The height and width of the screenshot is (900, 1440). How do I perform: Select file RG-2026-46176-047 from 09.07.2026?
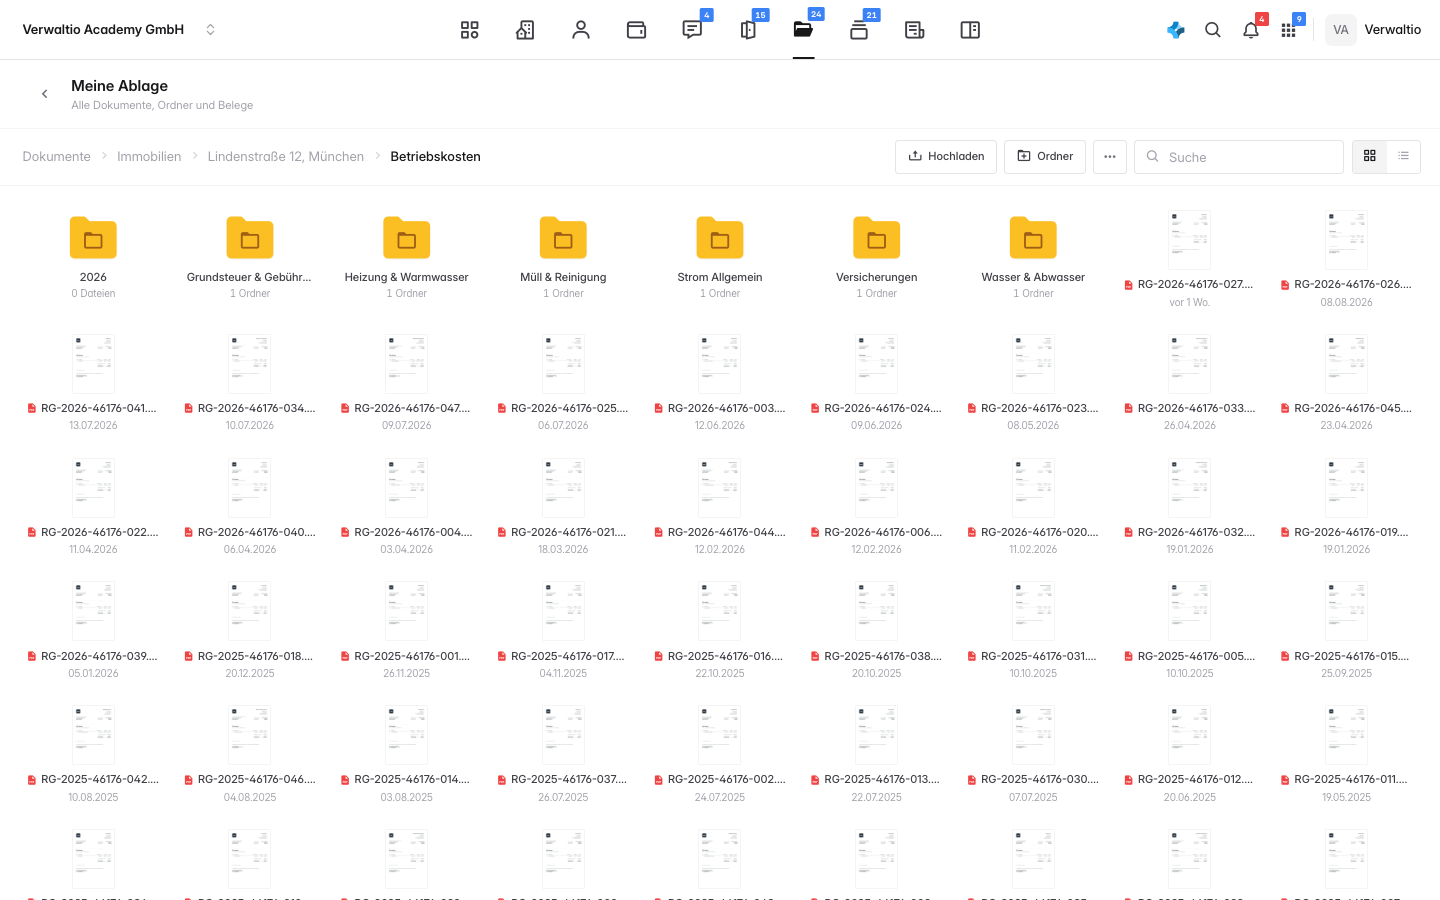(x=407, y=382)
